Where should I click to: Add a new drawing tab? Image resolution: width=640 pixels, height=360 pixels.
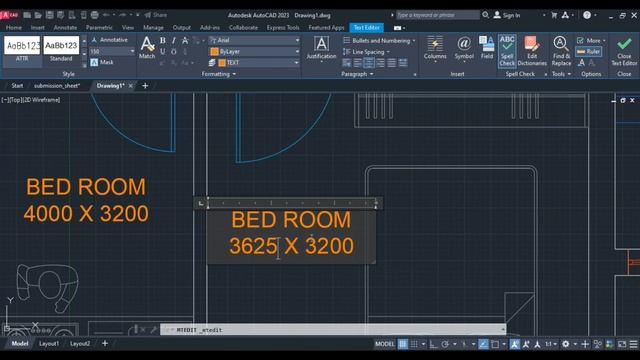[145, 86]
